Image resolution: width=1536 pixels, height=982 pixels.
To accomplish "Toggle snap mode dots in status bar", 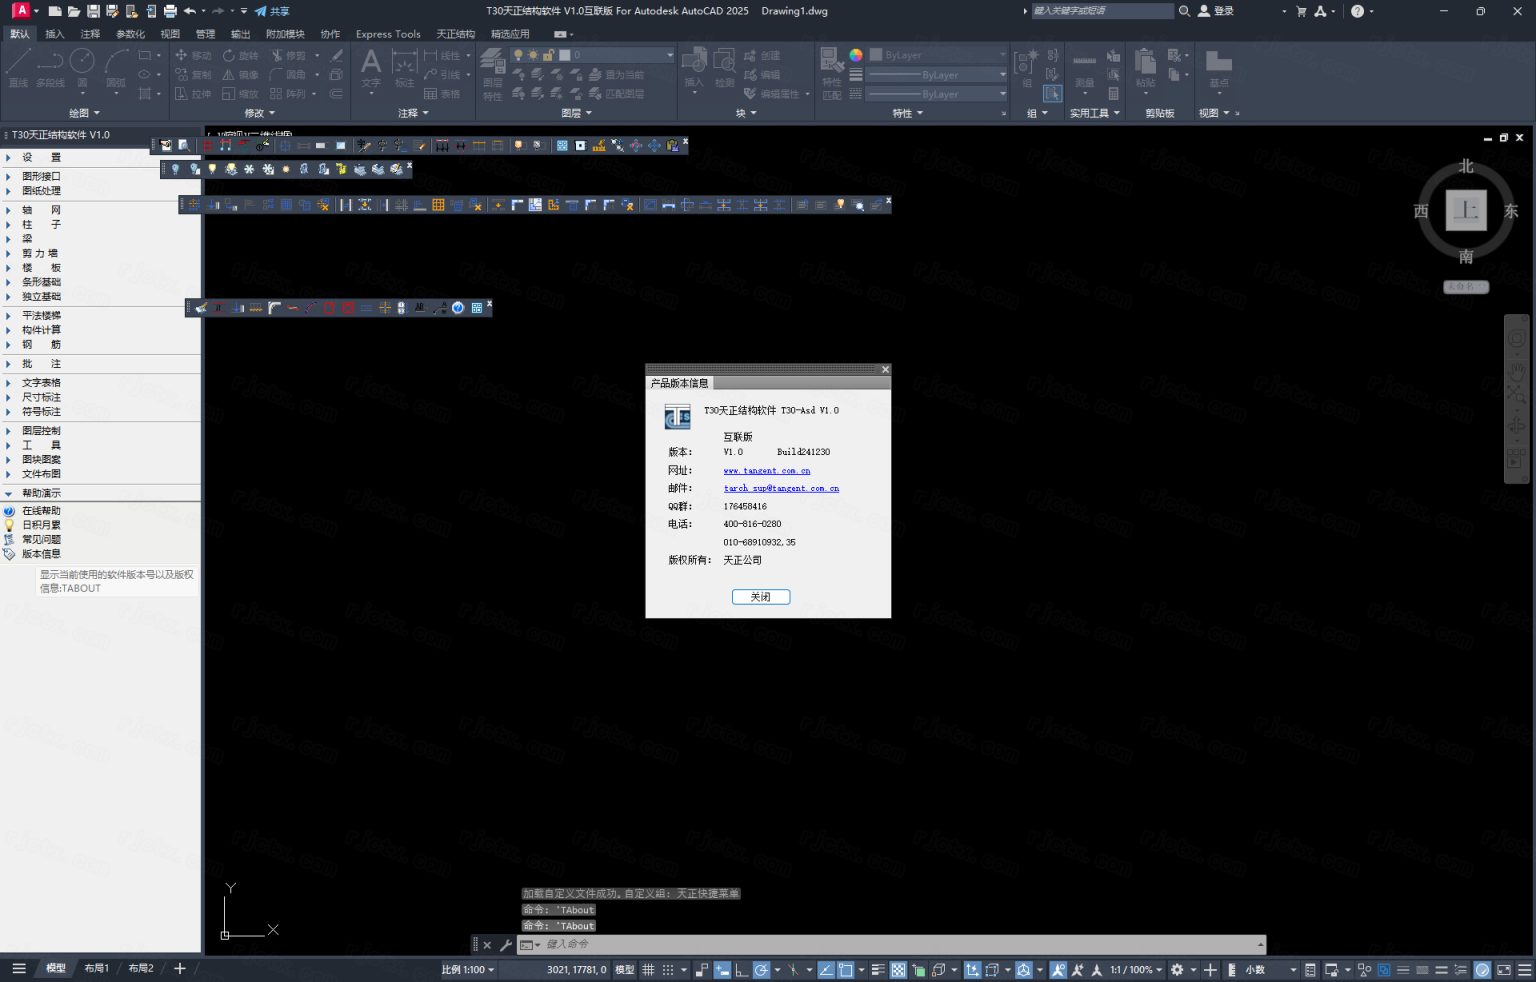I will 668,970.
